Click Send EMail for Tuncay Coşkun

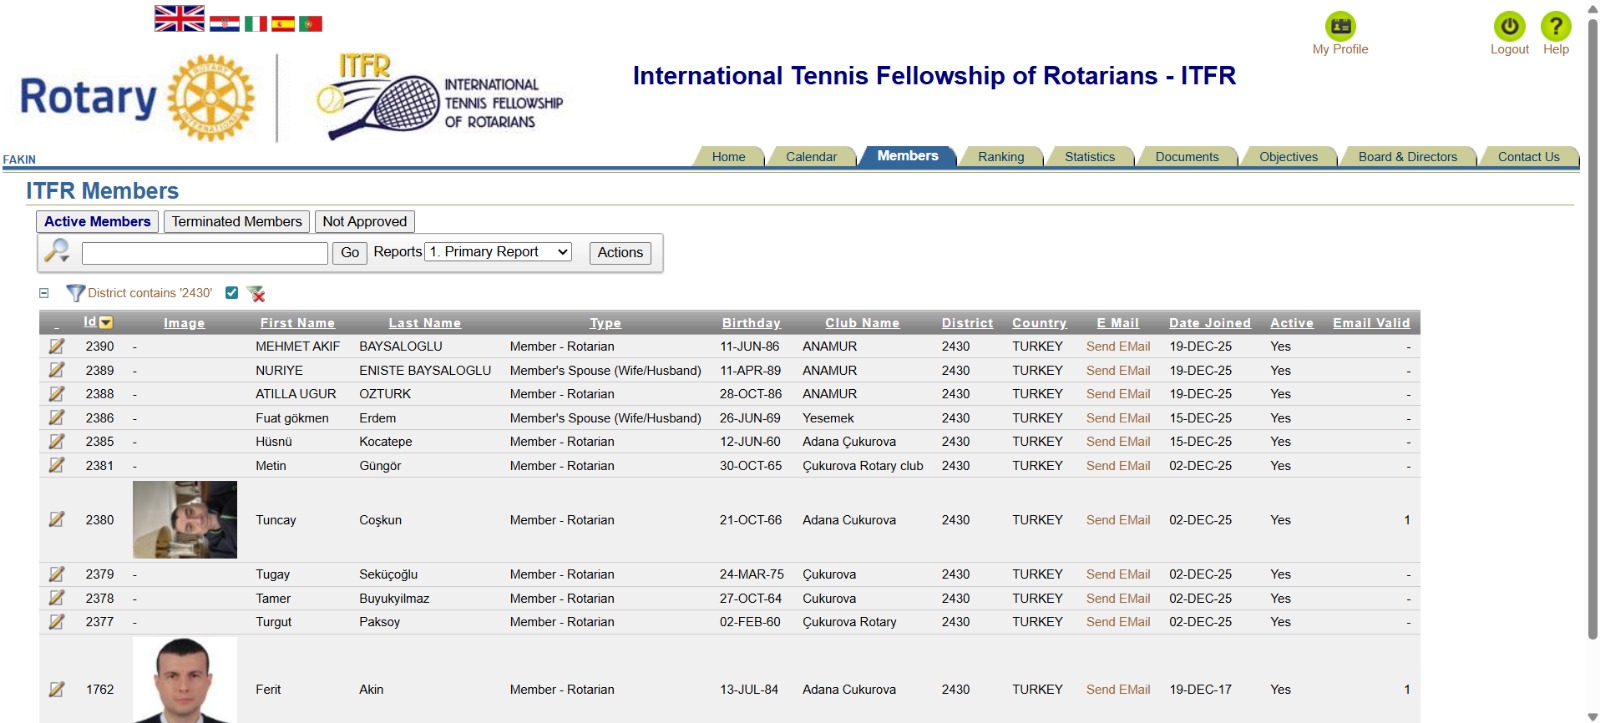click(1118, 520)
